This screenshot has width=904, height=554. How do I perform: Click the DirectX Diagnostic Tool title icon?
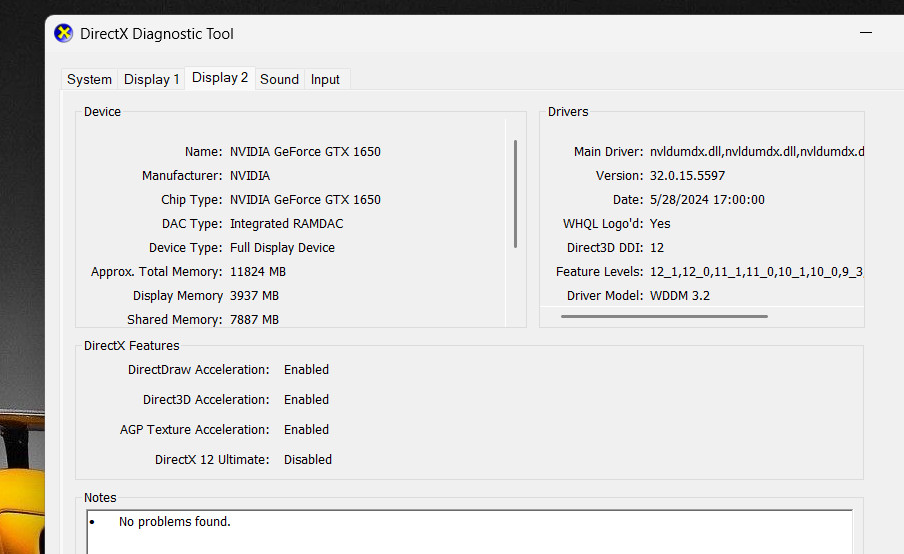(x=63, y=33)
